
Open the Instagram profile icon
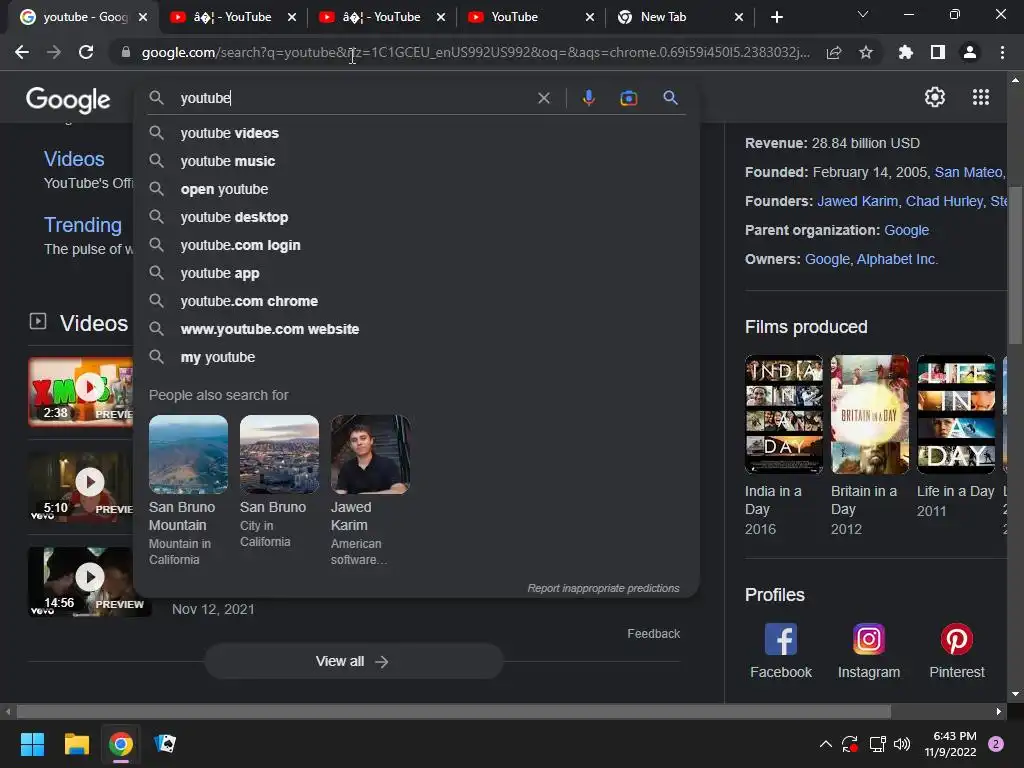tap(869, 639)
